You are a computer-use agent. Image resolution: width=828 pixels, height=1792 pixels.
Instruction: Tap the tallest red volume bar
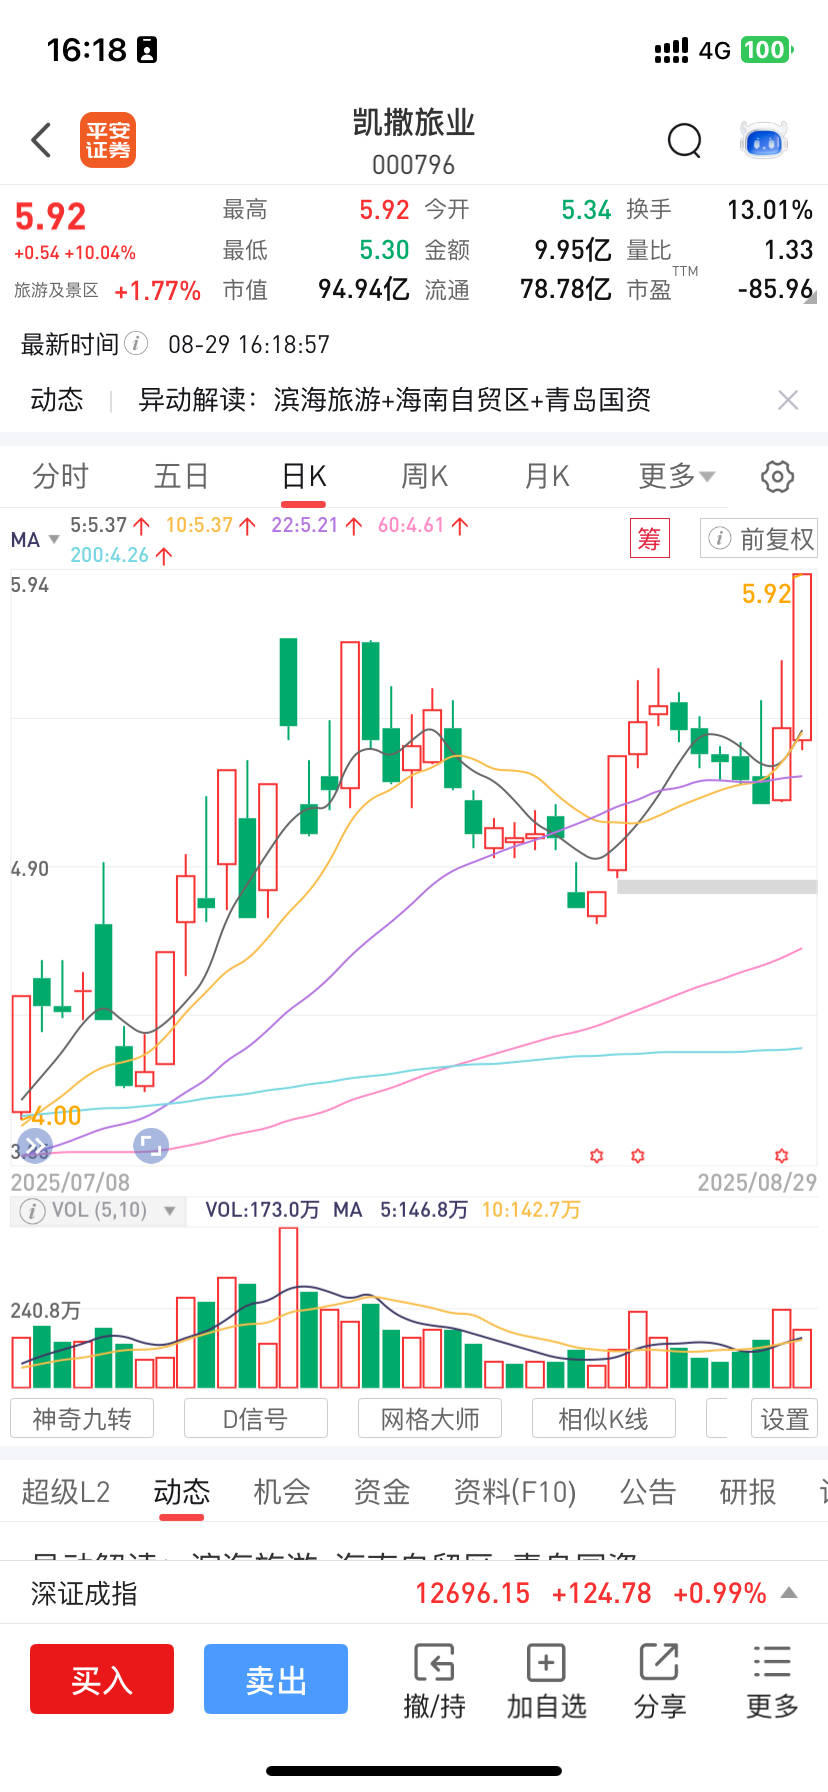click(288, 1307)
